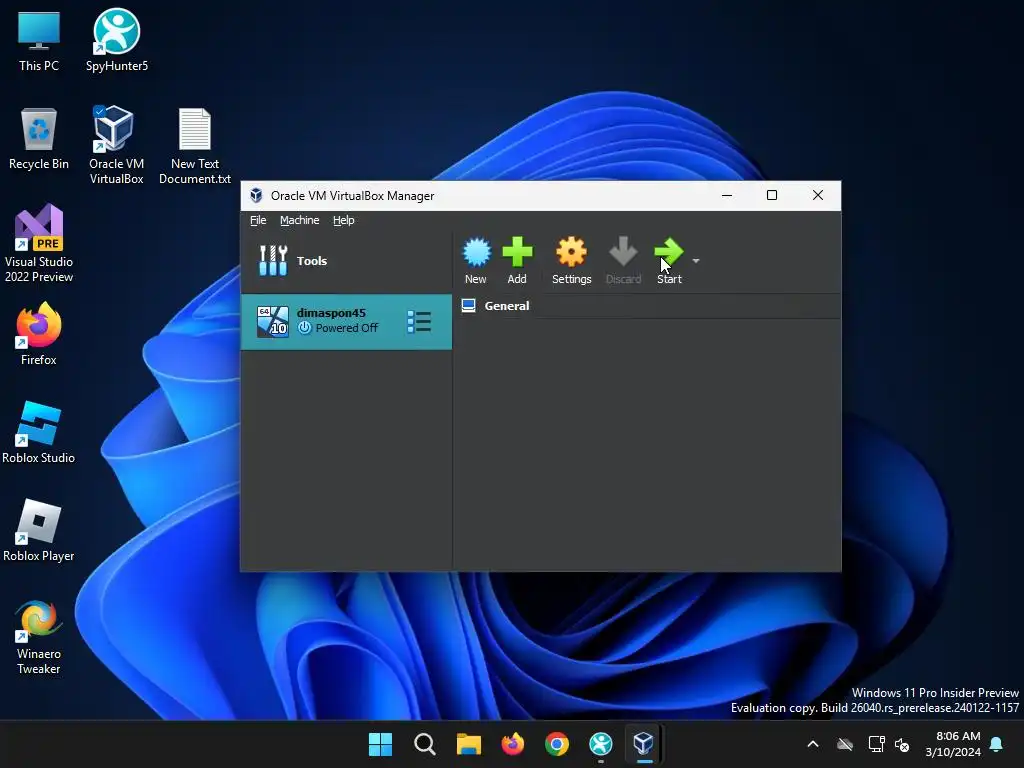Screen dimensions: 1024x768
Task: Select the Tools entry in sidebar
Action: tap(346, 261)
